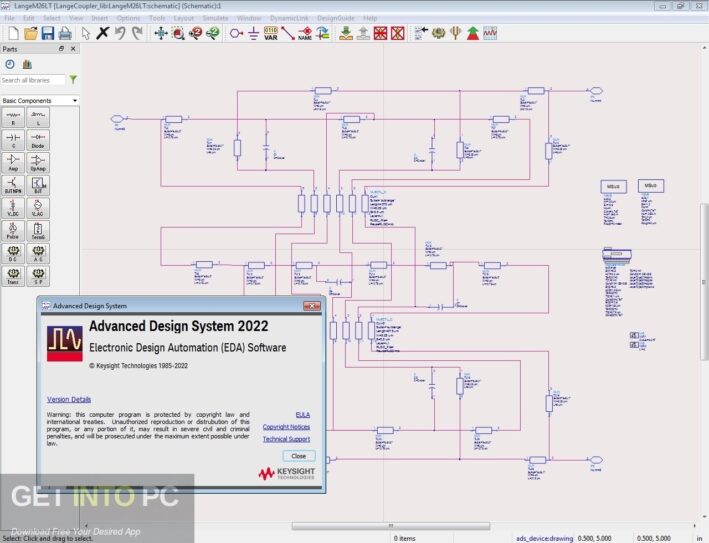Create a new schematic with New icon
Viewport: 709px width, 543px height.
14,33
